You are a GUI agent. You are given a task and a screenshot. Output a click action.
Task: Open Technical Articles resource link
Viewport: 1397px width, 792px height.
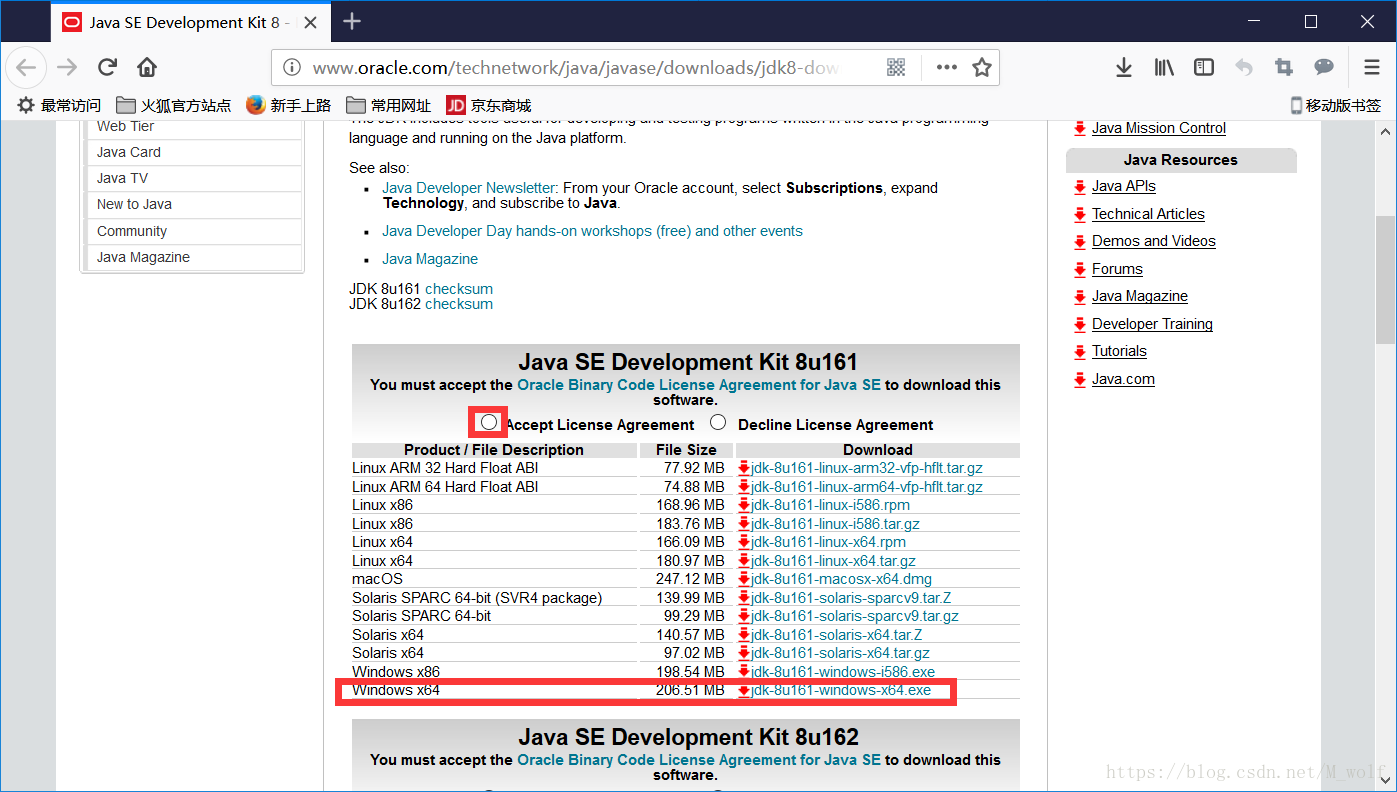click(1148, 214)
